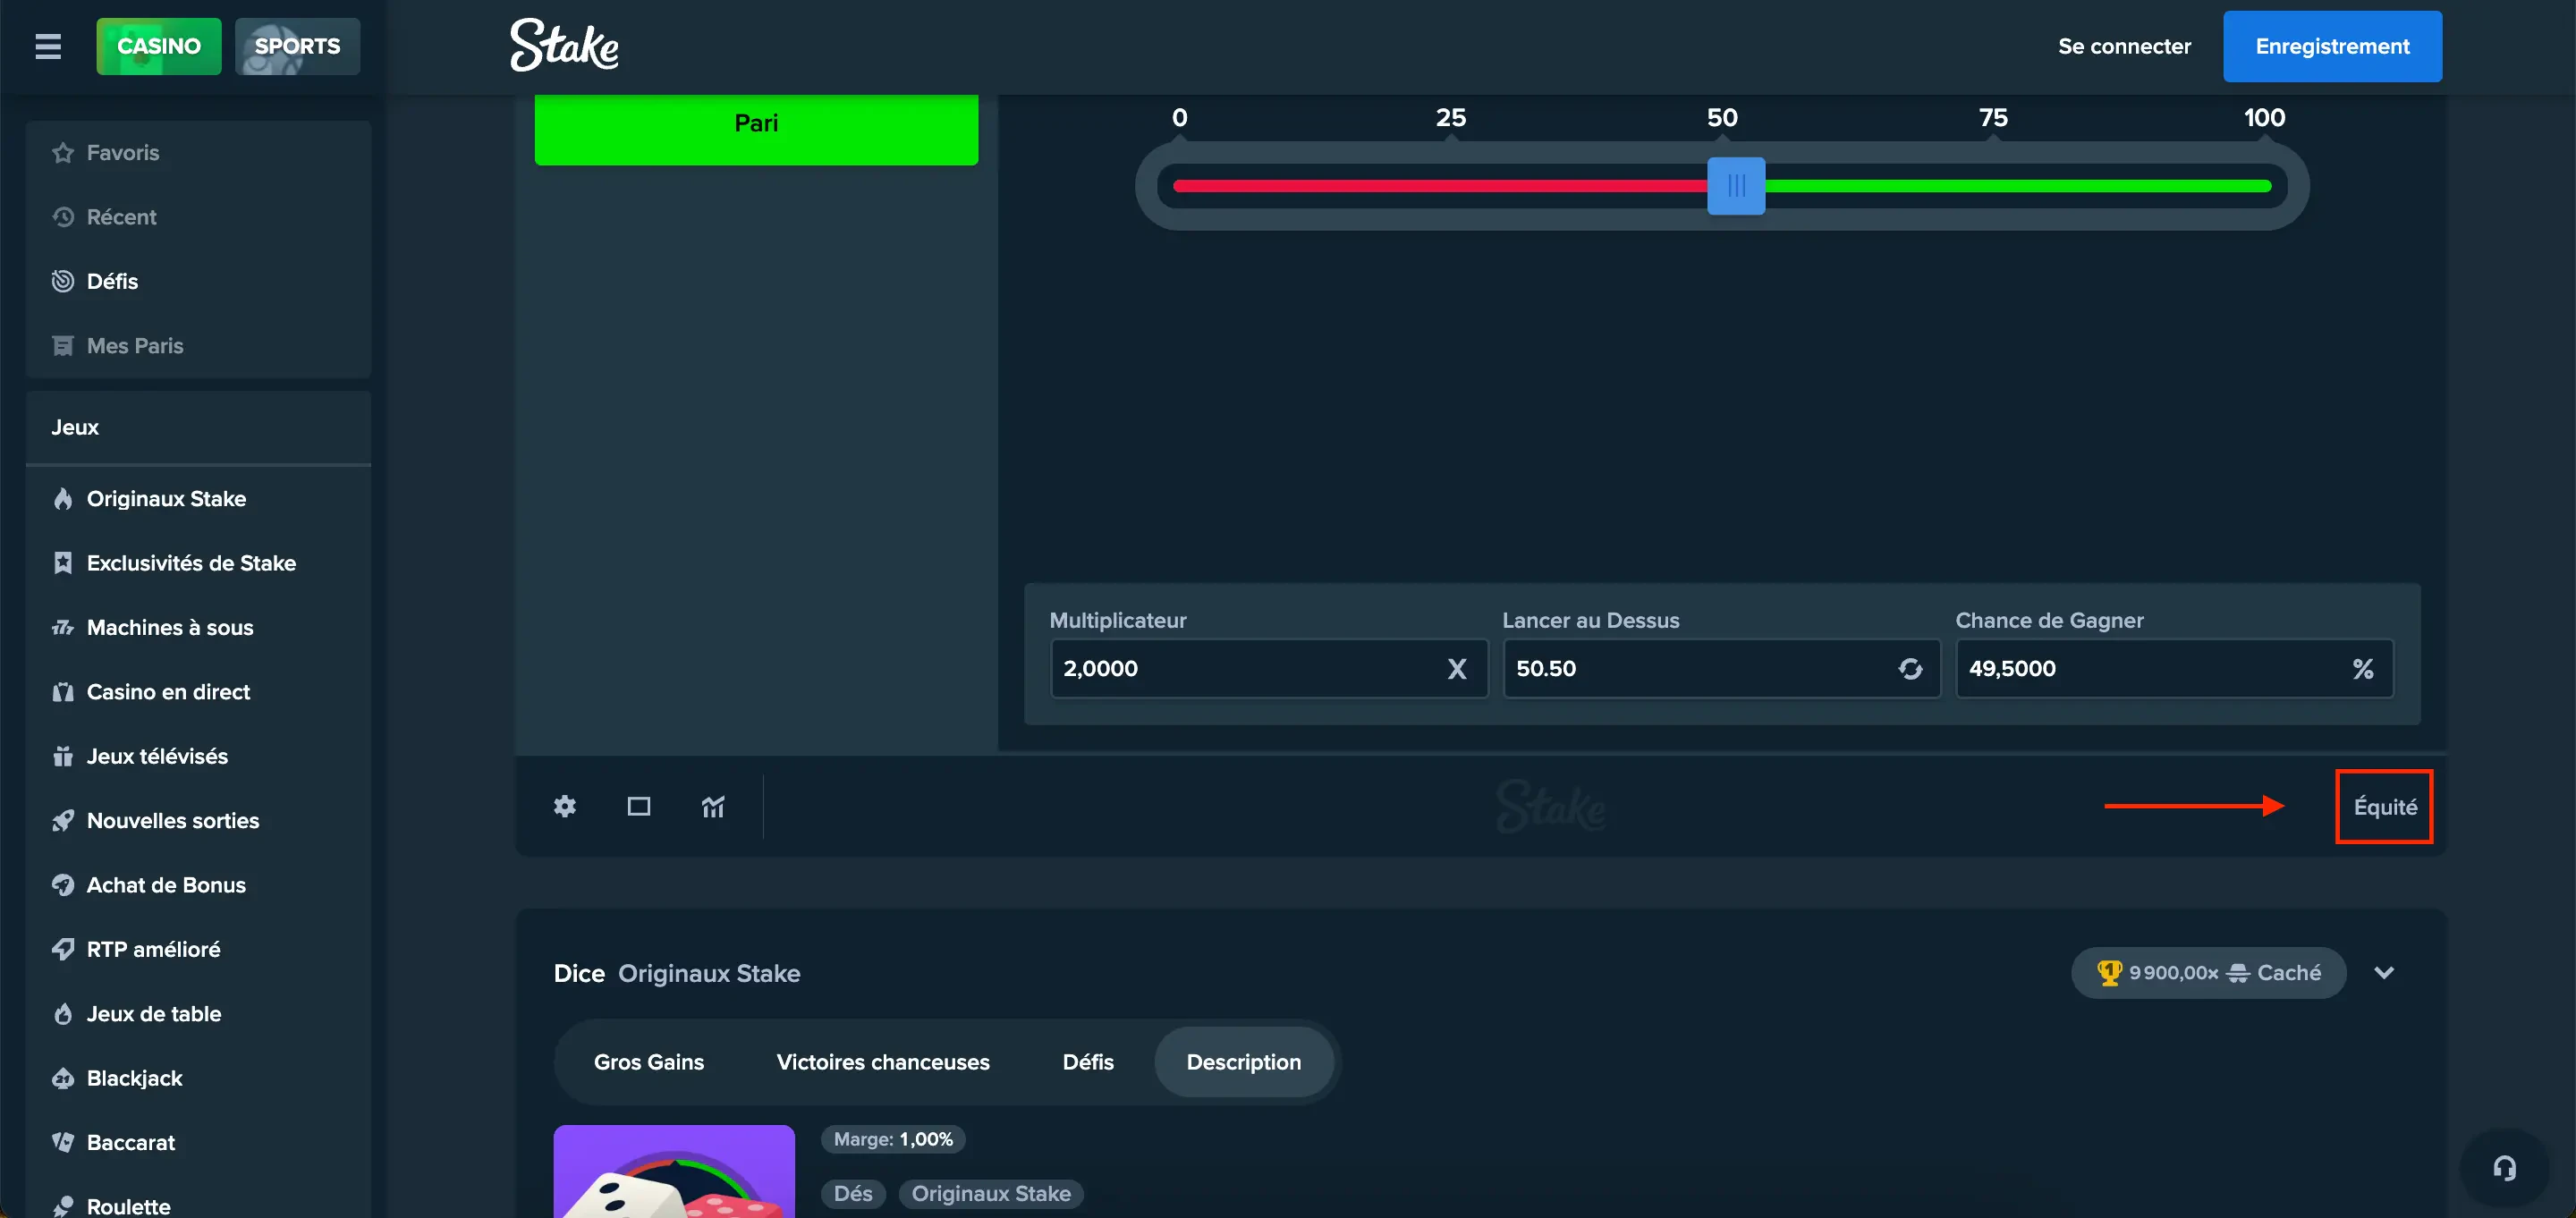
Task: Click the Baccarat cards icon
Action: (x=63, y=1142)
